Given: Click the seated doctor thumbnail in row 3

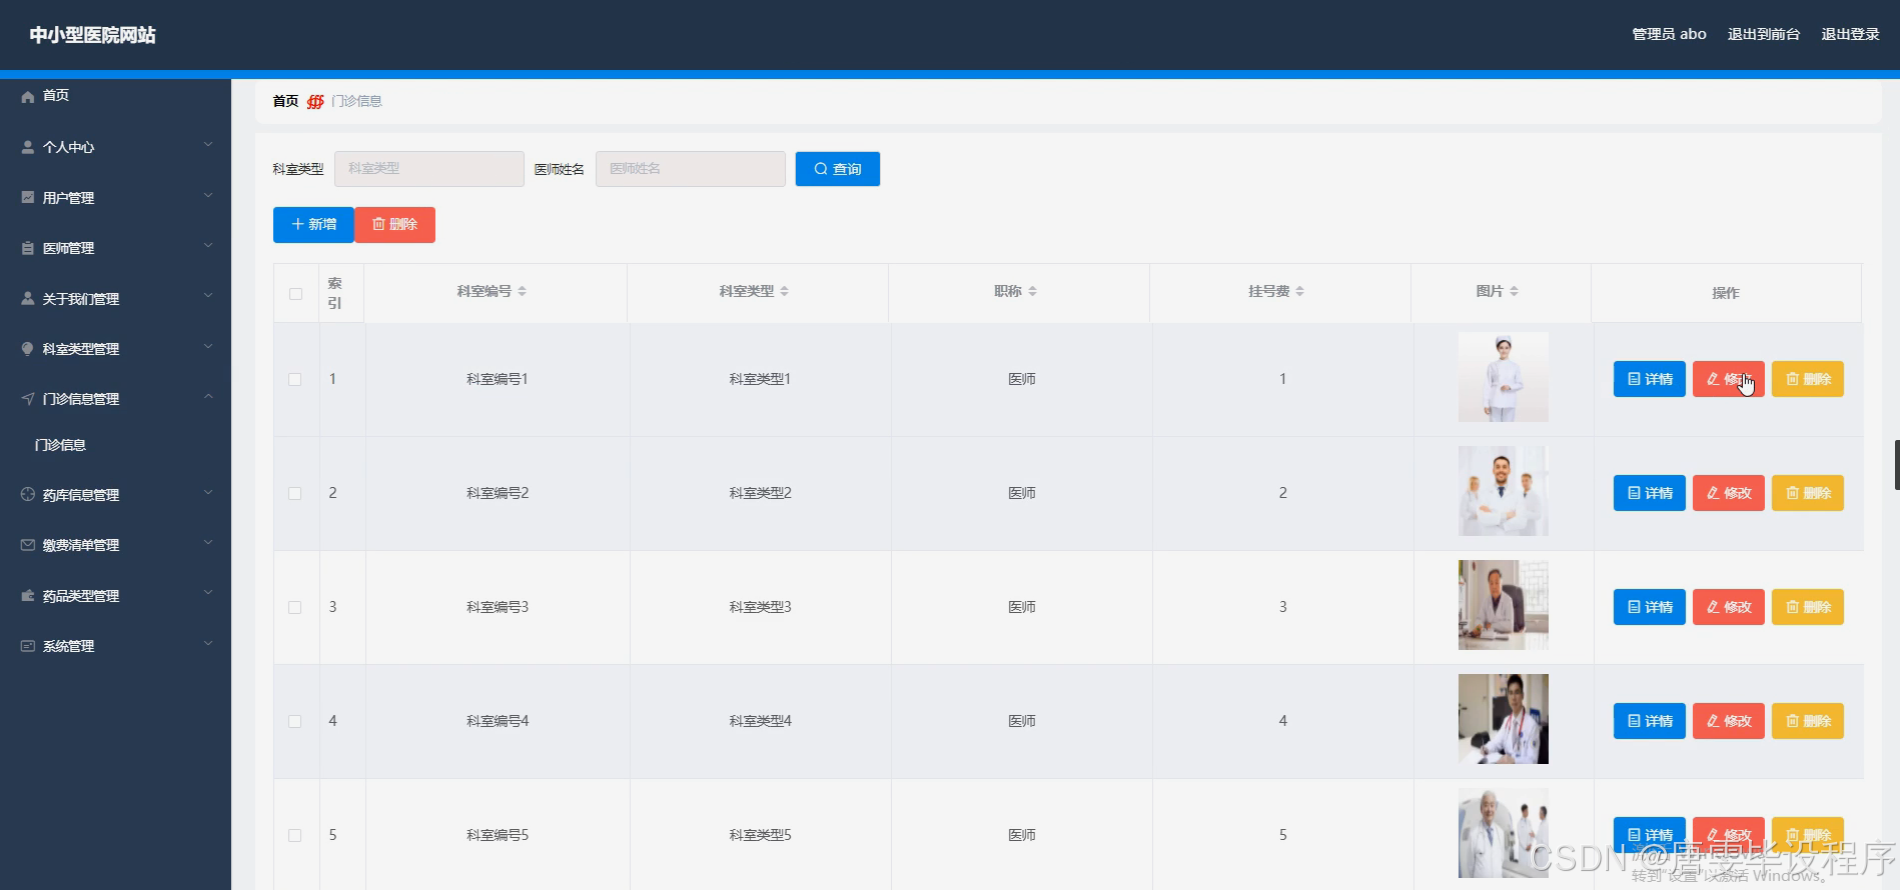Looking at the screenshot, I should [1503, 605].
